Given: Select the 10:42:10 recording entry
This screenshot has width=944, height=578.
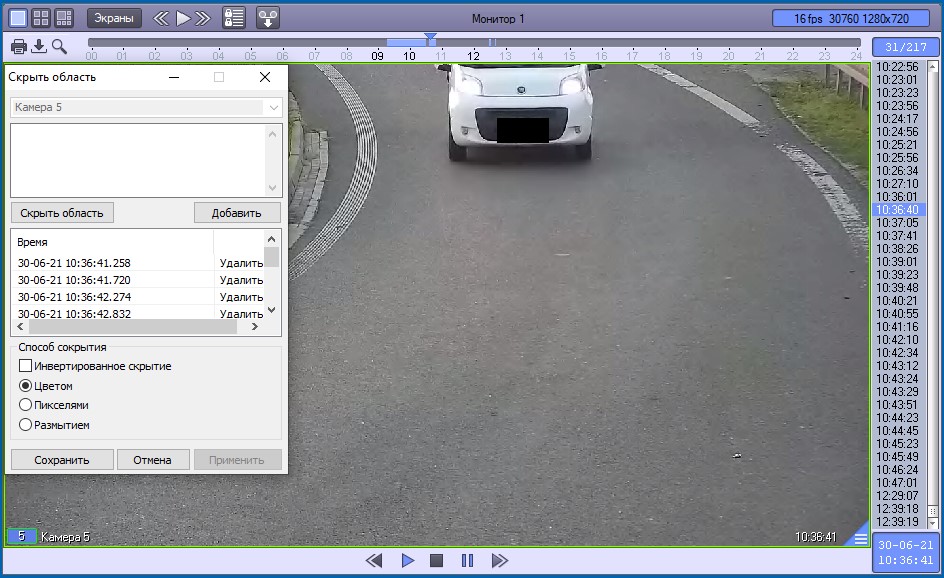Looking at the screenshot, I should point(896,340).
